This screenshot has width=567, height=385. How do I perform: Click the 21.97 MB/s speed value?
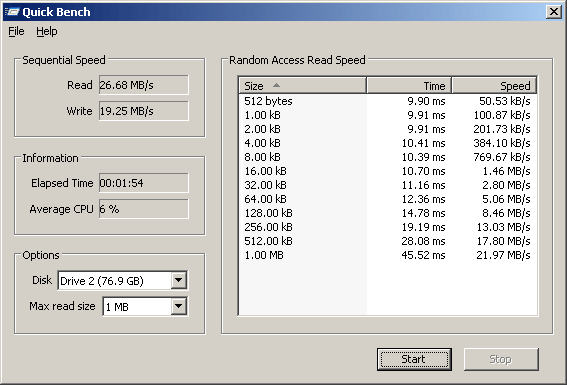pyautogui.click(x=503, y=255)
